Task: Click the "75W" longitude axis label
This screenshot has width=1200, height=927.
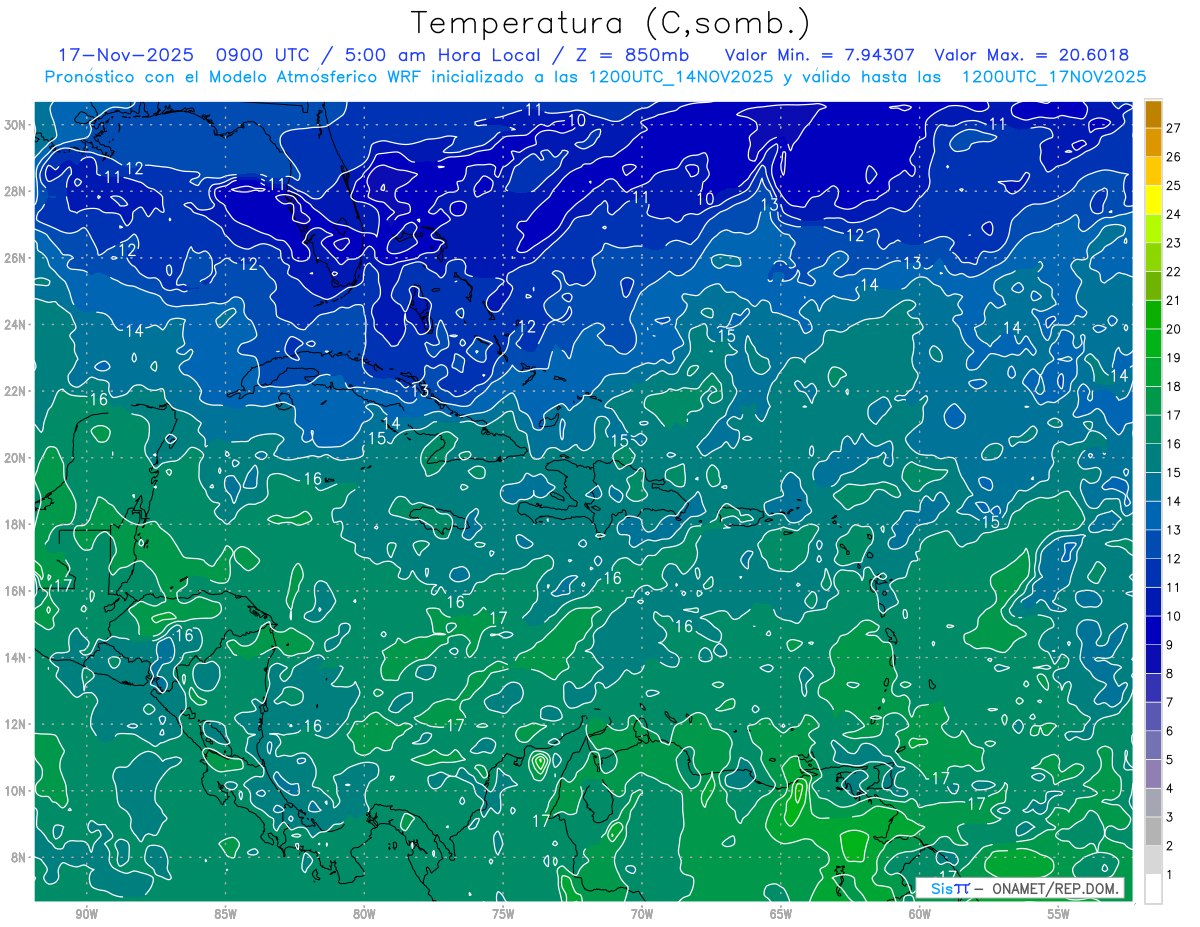Action: (x=503, y=914)
